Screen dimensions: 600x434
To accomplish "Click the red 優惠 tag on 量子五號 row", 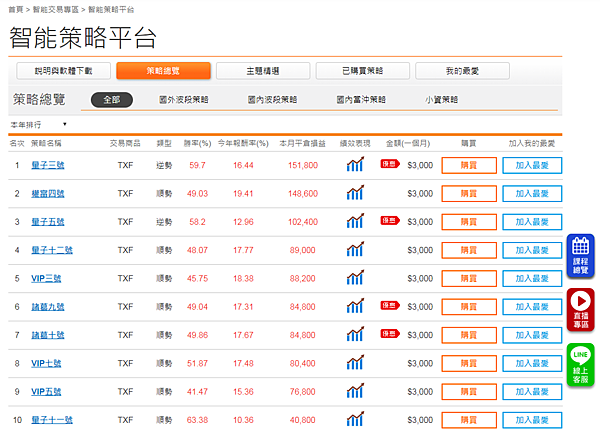I will 390,220.
